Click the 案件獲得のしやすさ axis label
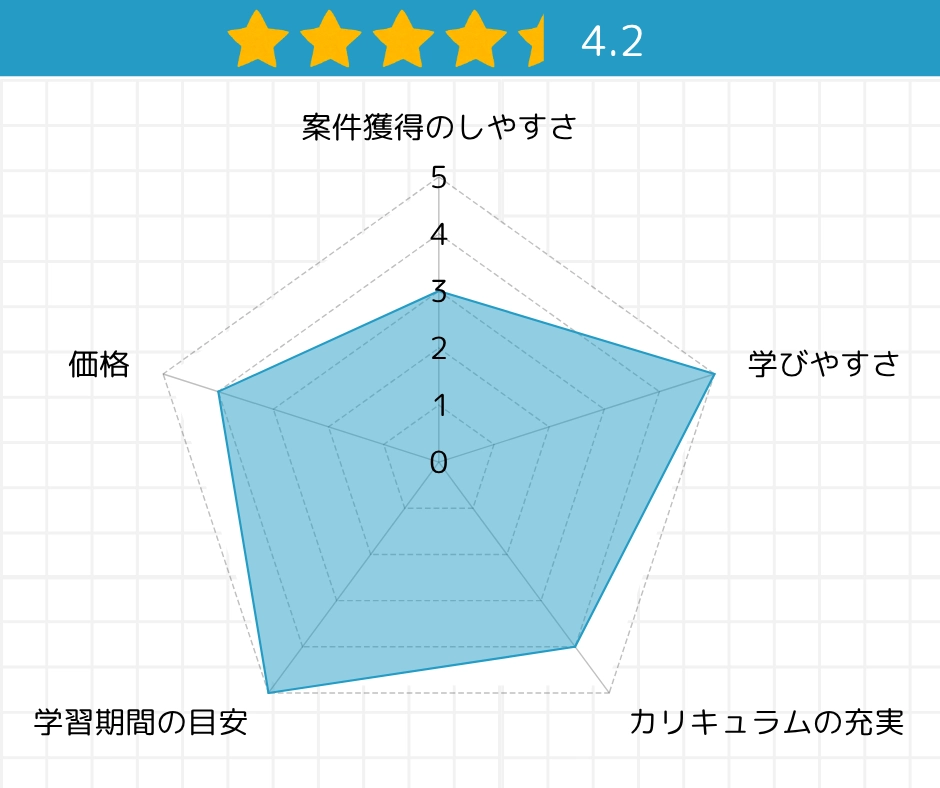The height and width of the screenshot is (788, 940). coord(439,127)
